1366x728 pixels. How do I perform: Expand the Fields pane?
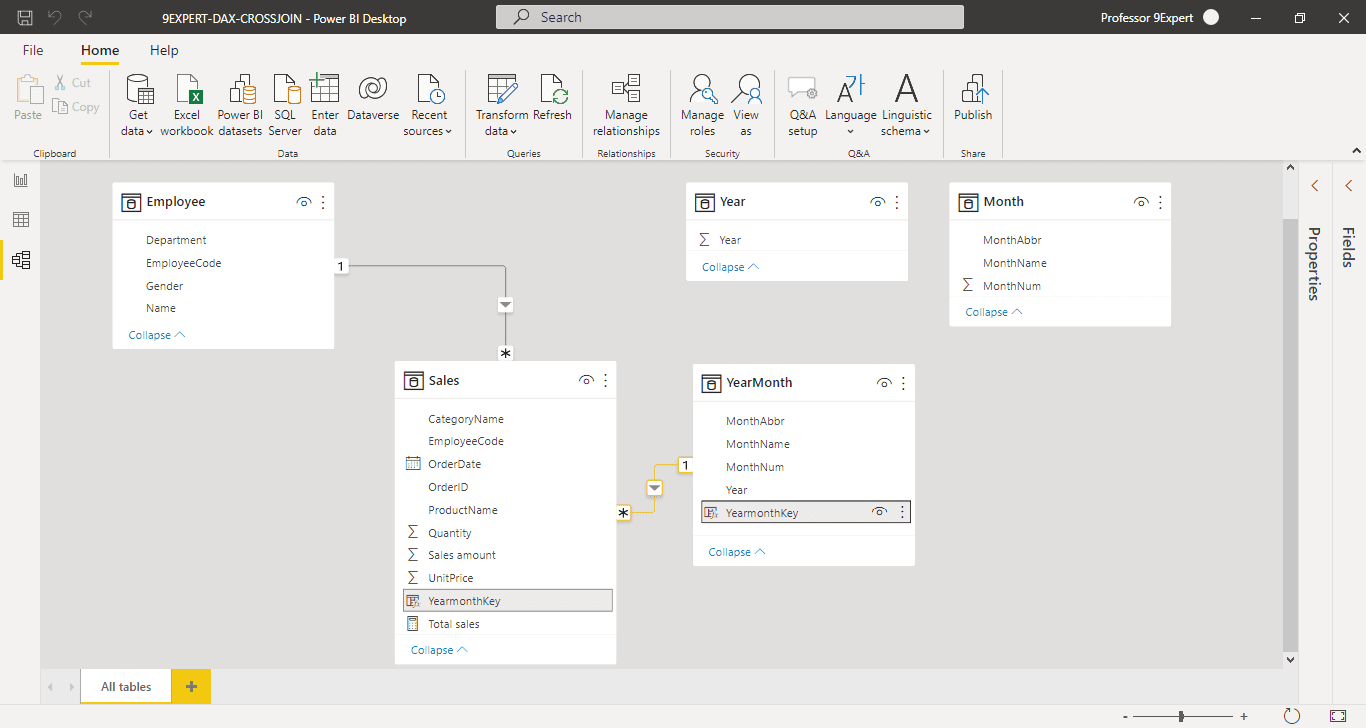point(1348,185)
